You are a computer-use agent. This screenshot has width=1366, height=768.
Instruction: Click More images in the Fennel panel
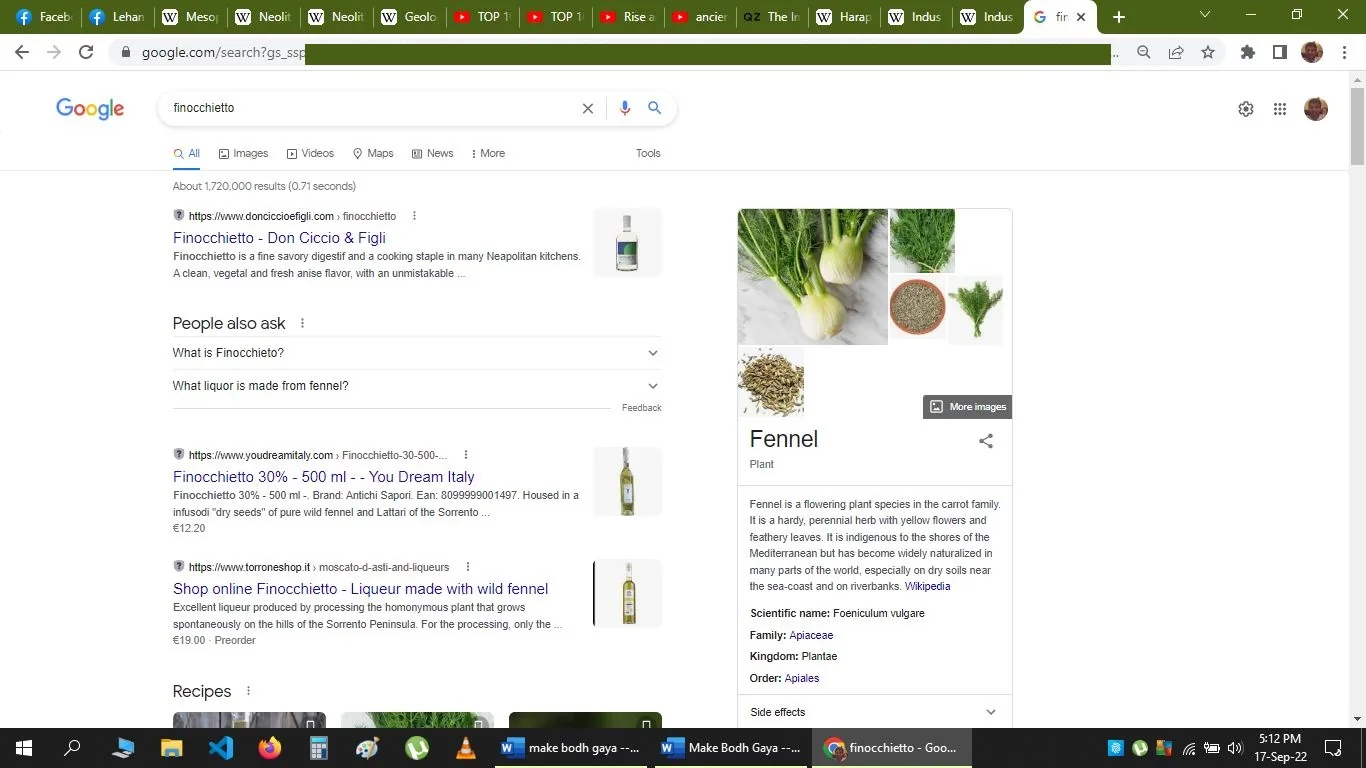(x=967, y=407)
